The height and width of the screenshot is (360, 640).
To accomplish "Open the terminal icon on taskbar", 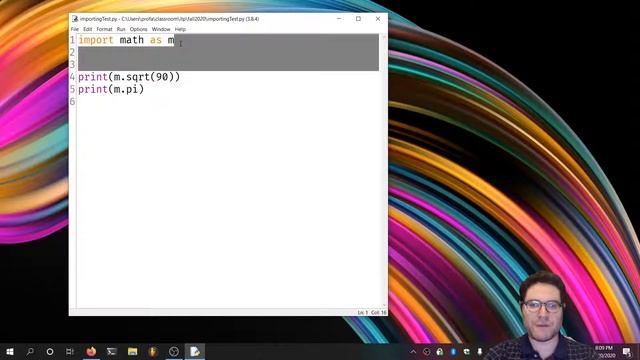I will click(x=111, y=351).
